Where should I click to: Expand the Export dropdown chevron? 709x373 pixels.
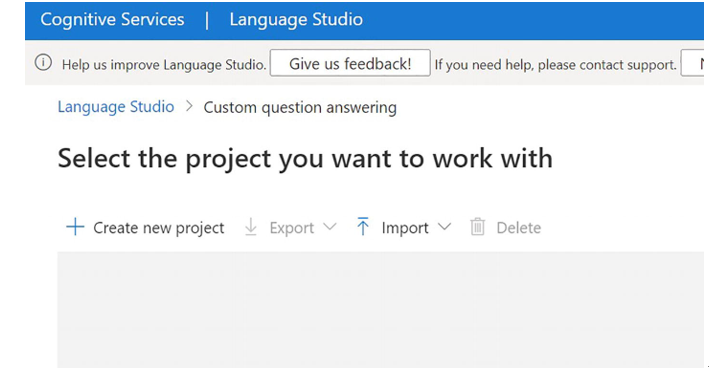pyautogui.click(x=330, y=227)
